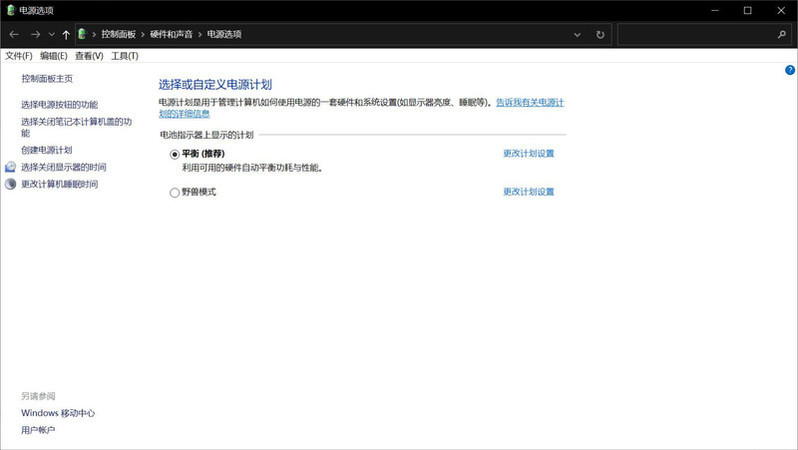This screenshot has width=798, height=450.
Task: Select the 野兽模式 power plan
Action: click(x=175, y=192)
